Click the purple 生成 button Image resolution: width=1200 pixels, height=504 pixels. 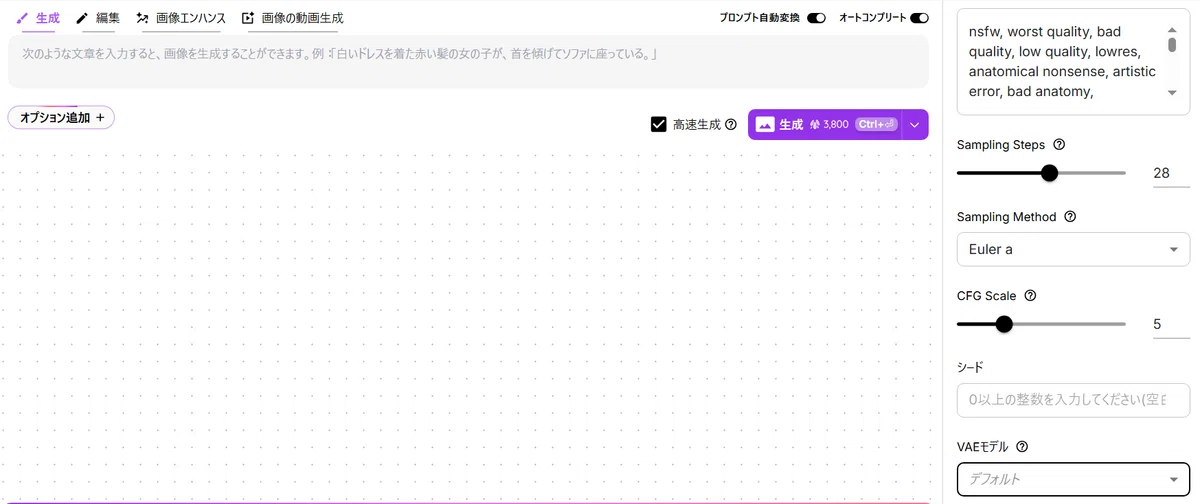coord(825,125)
